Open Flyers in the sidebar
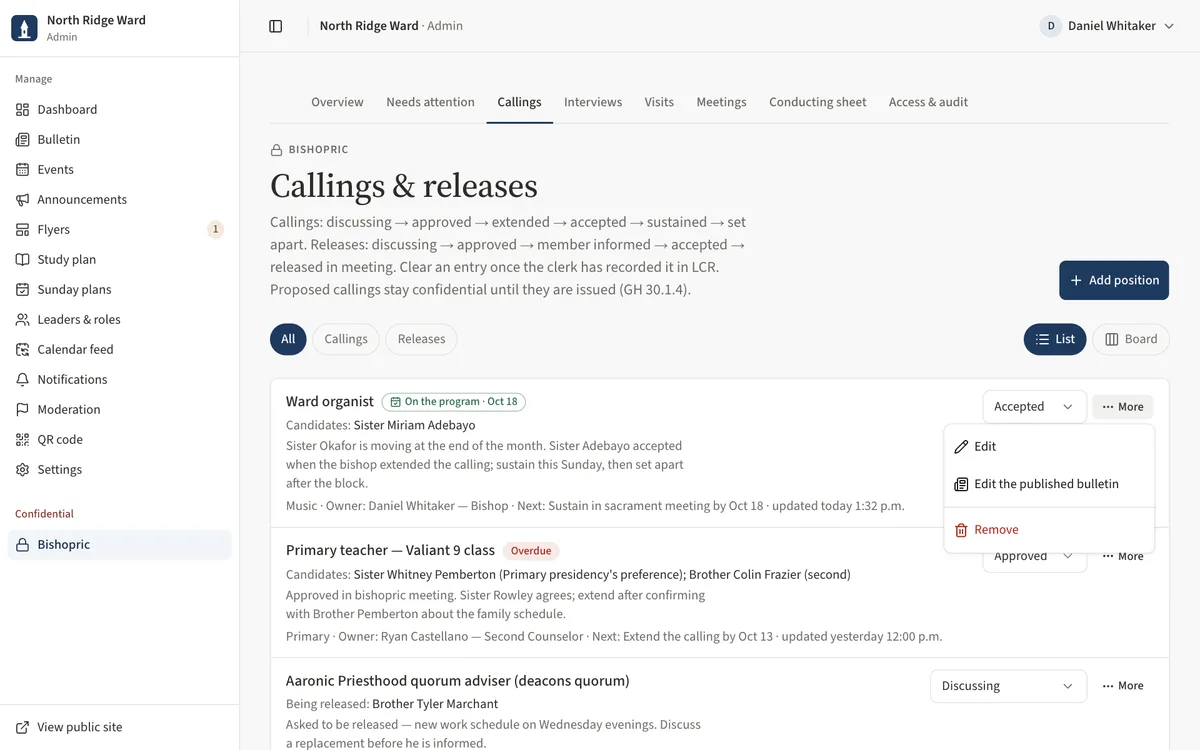Image resolution: width=1200 pixels, height=750 pixels. [120, 229]
